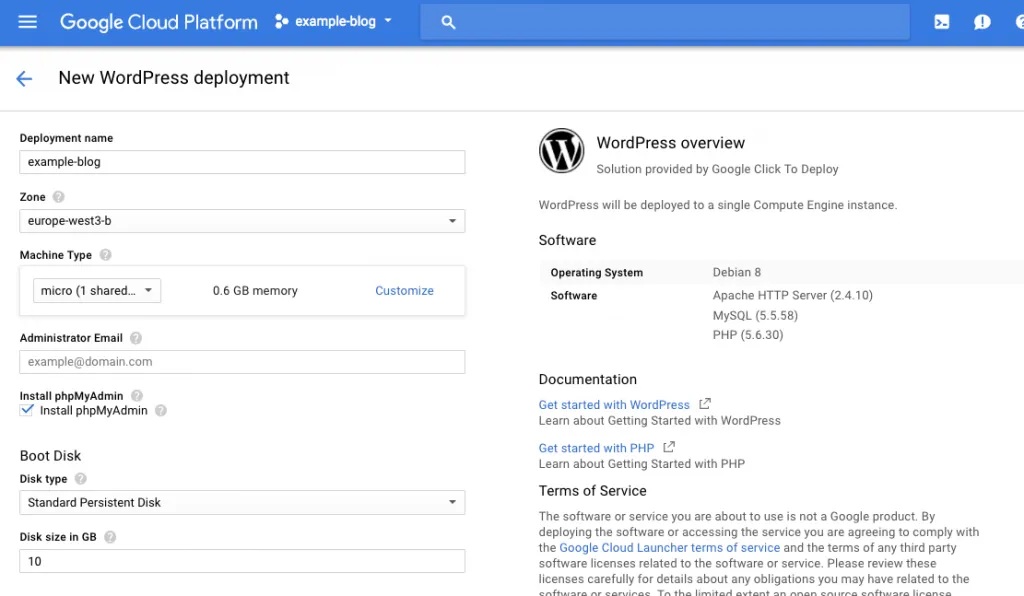Click the Administrator Email input field
This screenshot has width=1024, height=596.
click(x=242, y=362)
